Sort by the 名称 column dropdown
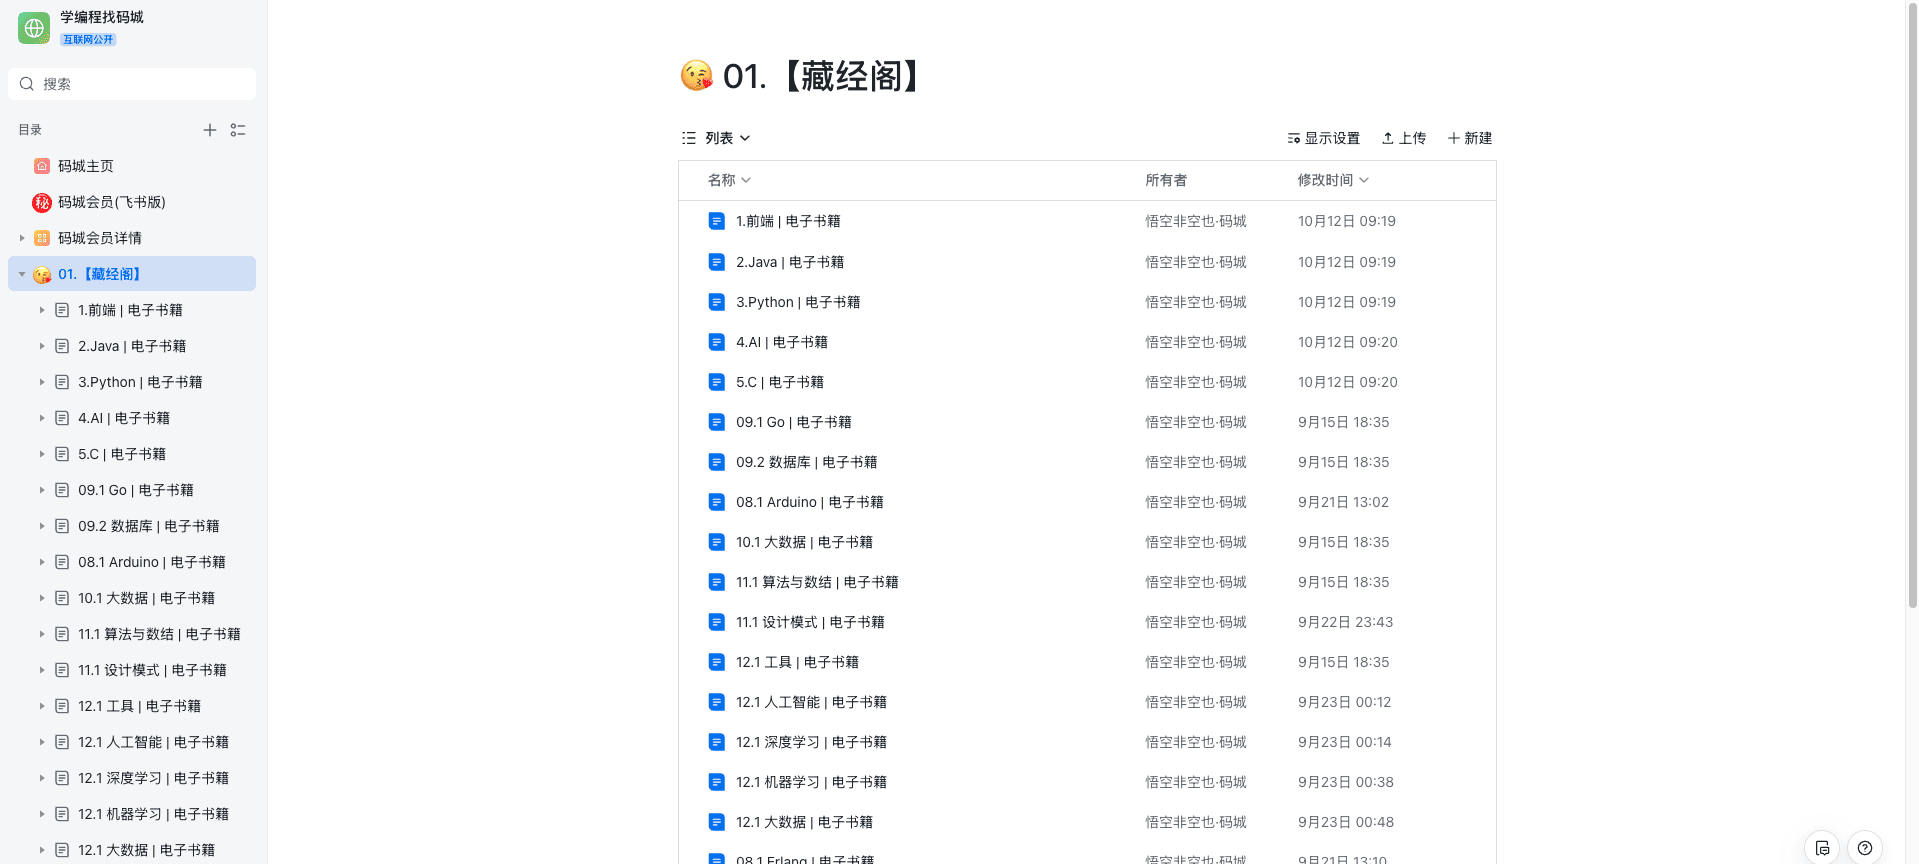1919x864 pixels. point(729,180)
